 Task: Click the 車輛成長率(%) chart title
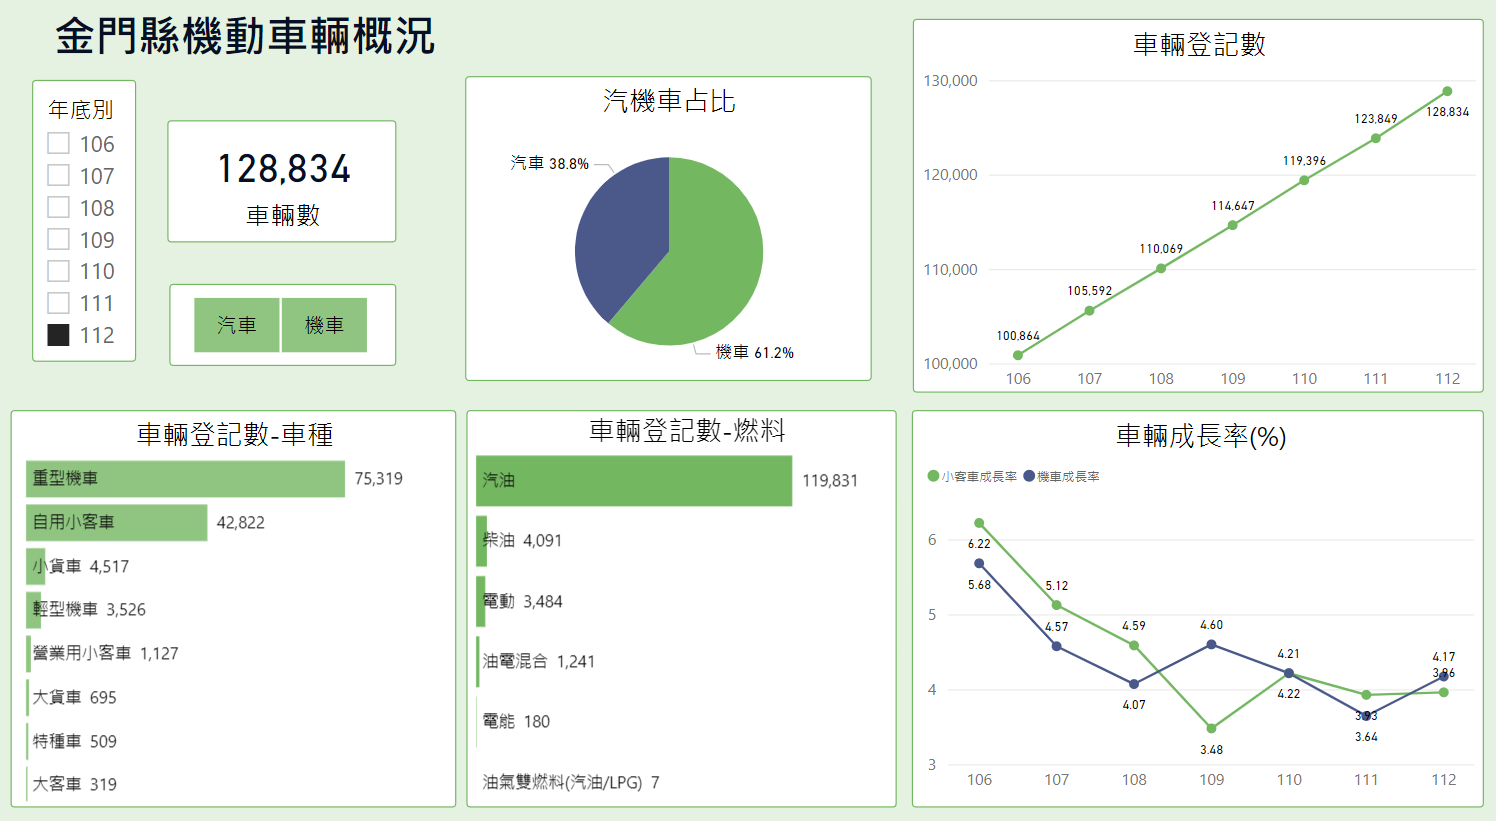coord(1201,436)
